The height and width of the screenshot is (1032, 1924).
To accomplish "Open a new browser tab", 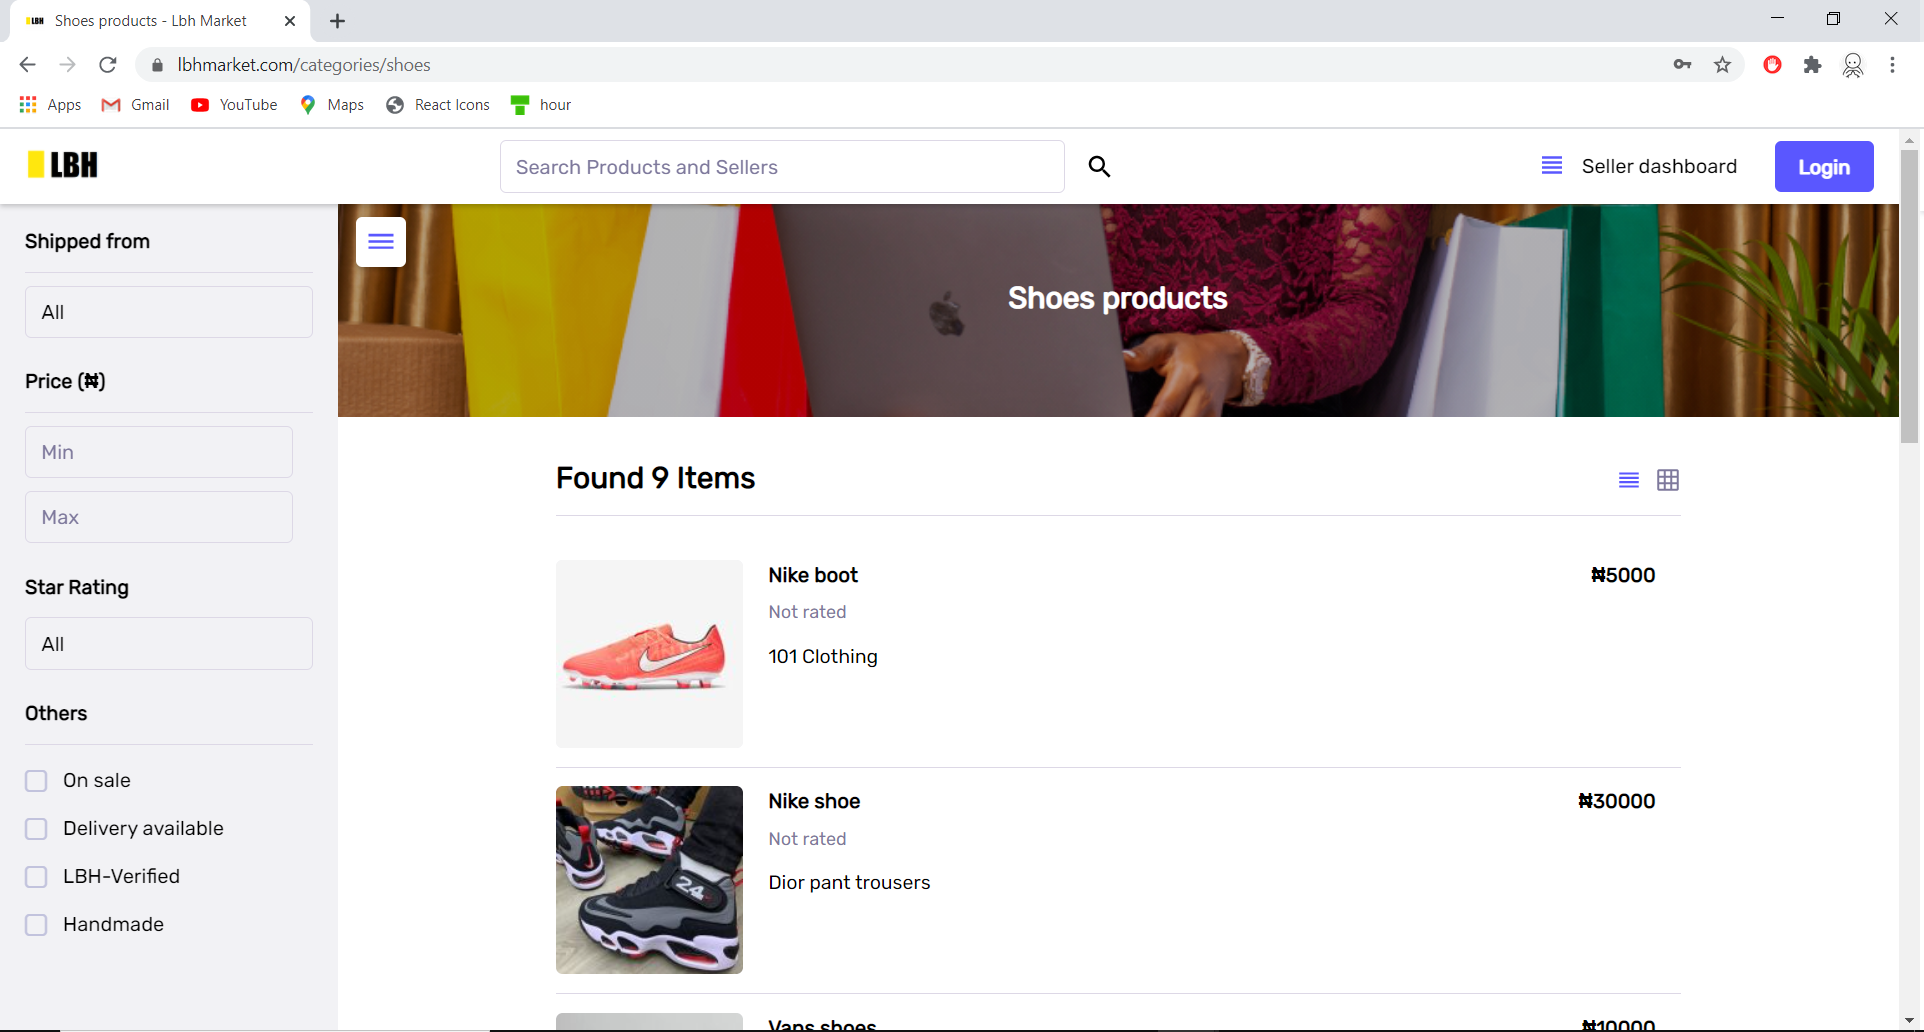I will tap(338, 21).
